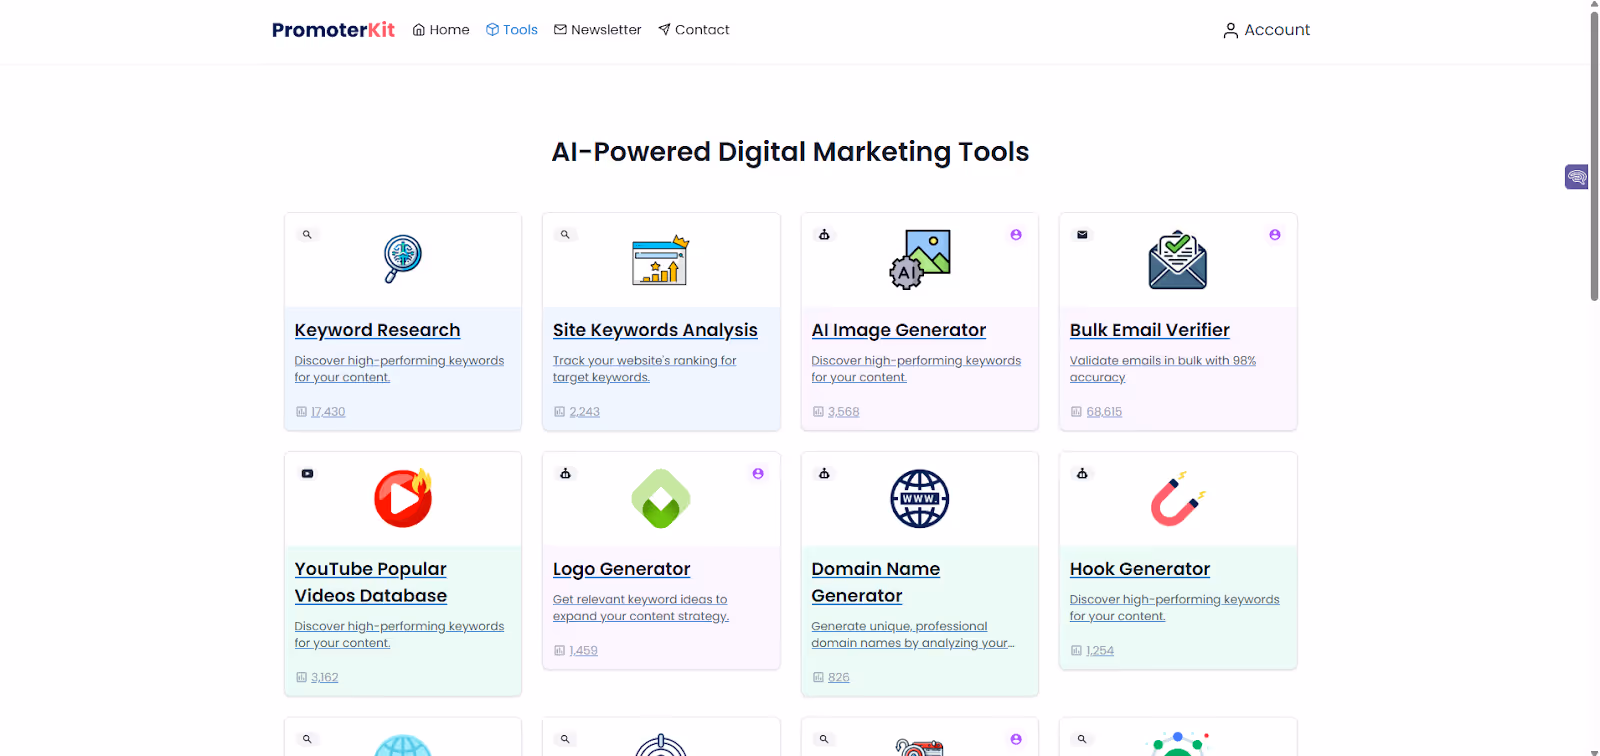Click the purple account badge on Logo Generator

coord(758,474)
